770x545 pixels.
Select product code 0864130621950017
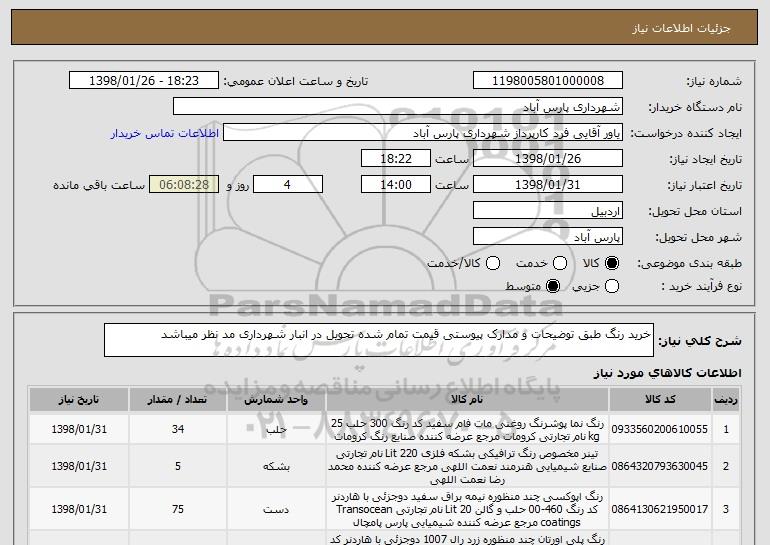point(660,509)
